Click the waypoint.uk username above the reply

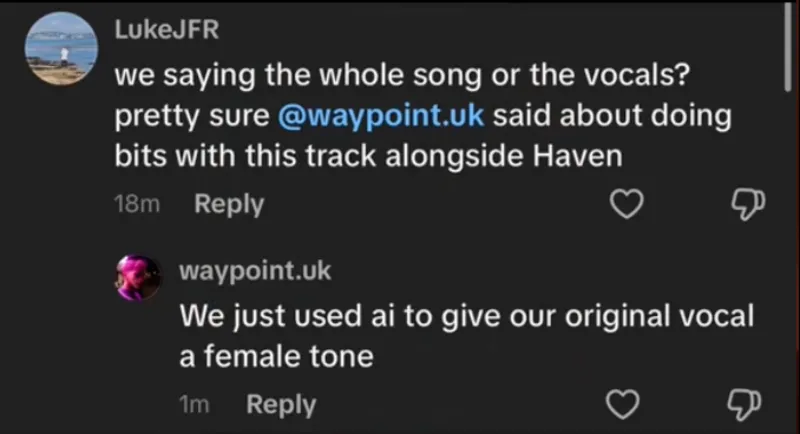240,272
